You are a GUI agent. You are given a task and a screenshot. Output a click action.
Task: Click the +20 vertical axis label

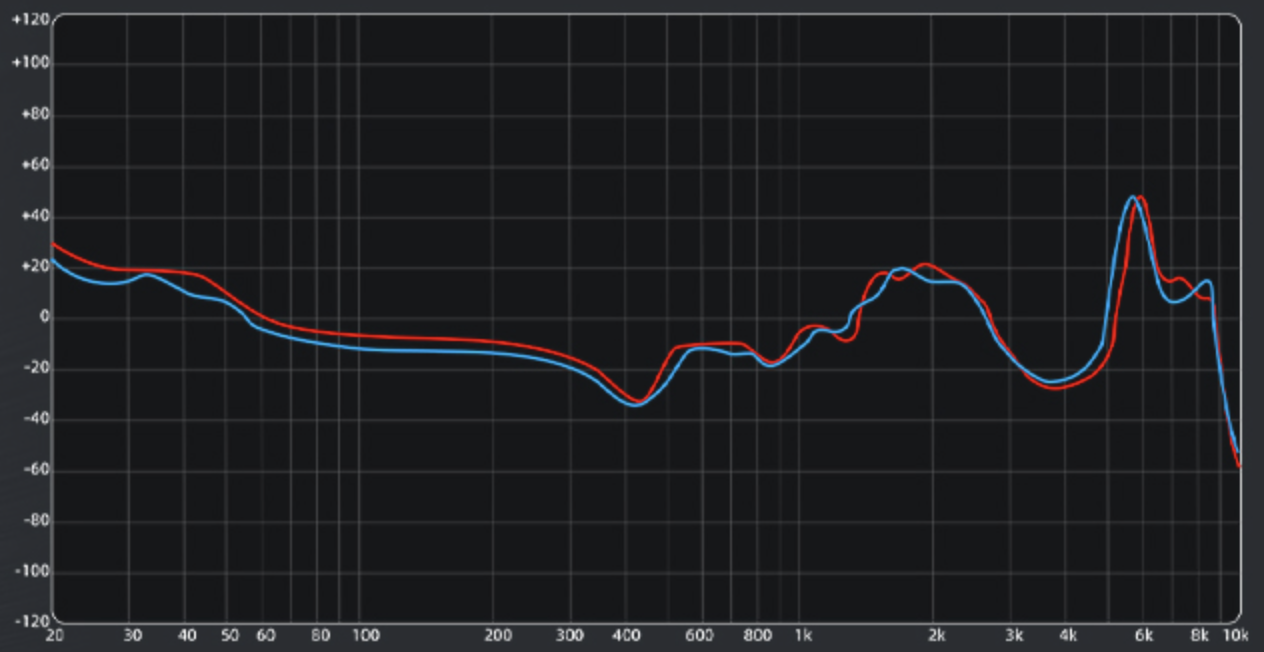pyautogui.click(x=34, y=267)
